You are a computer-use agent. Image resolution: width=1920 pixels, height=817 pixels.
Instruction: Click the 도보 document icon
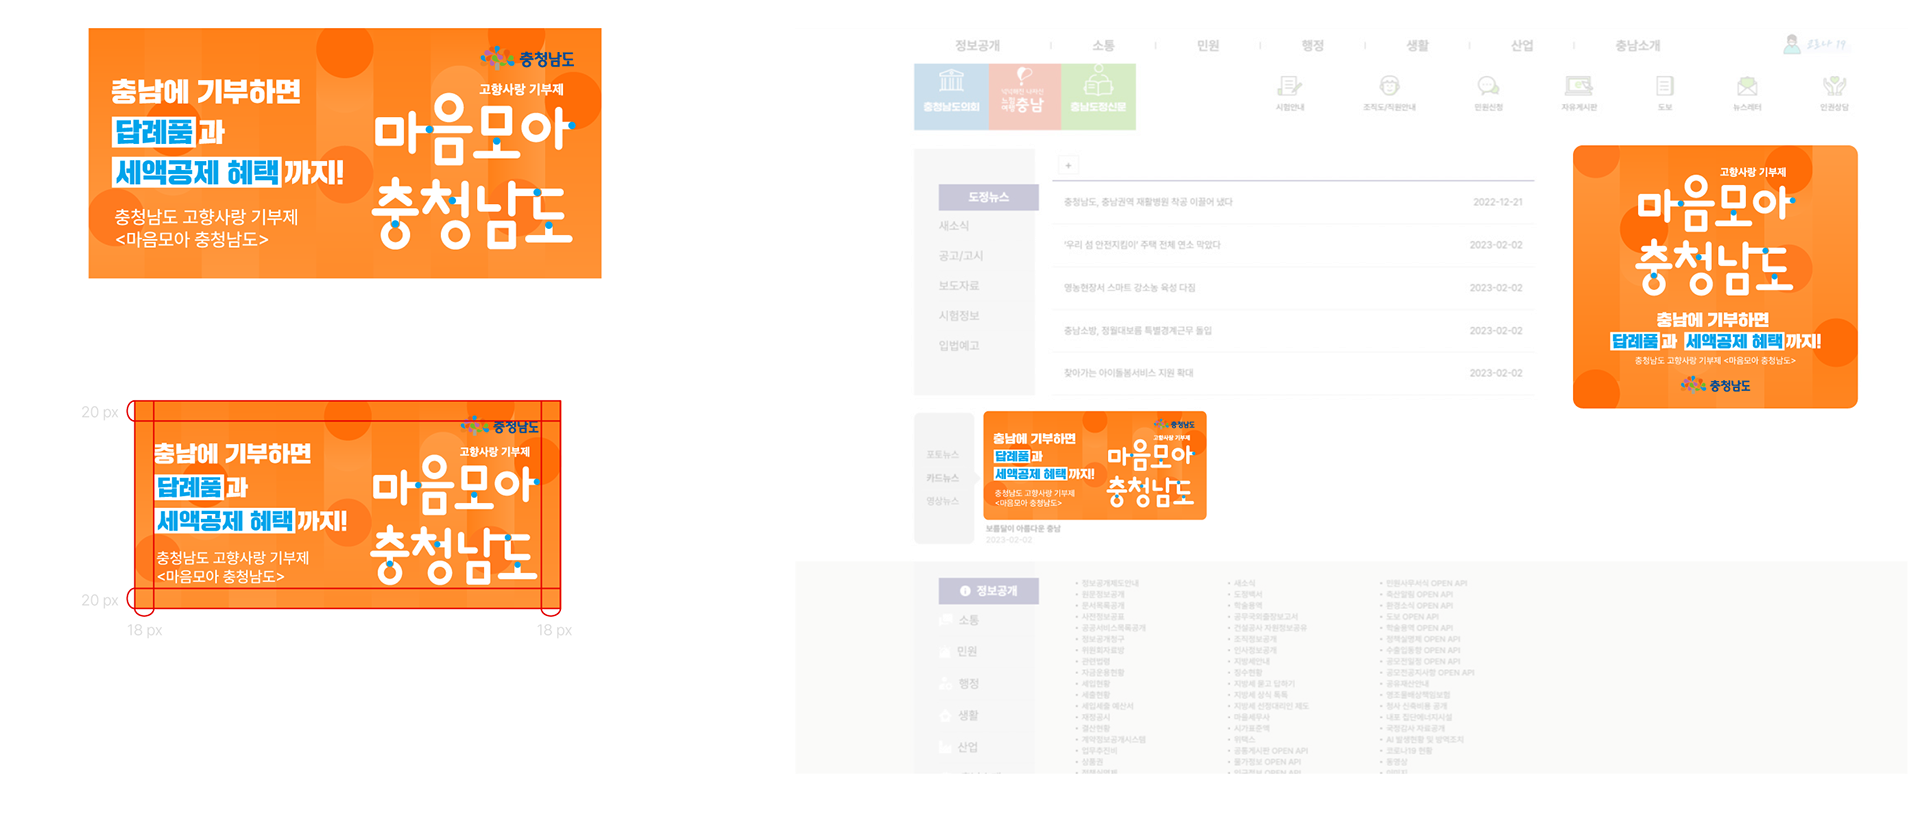1665,87
